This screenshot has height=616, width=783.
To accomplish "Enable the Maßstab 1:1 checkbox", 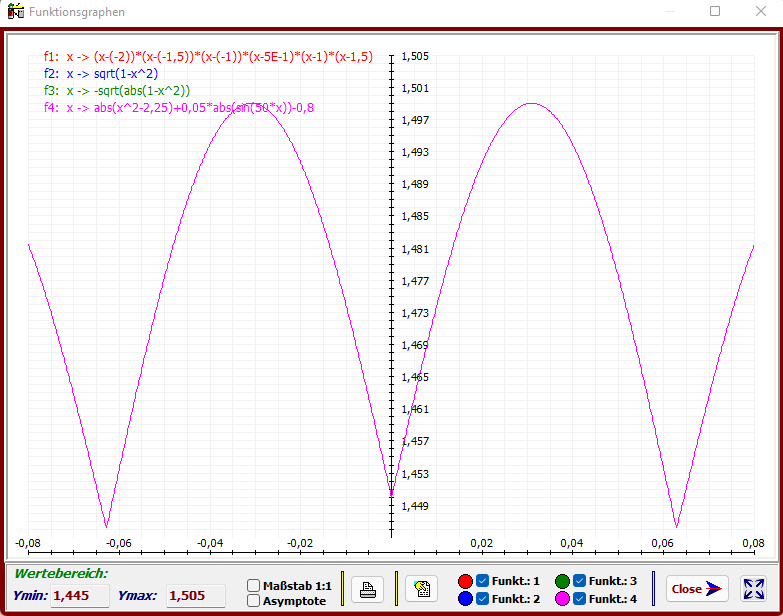I will [x=254, y=586].
